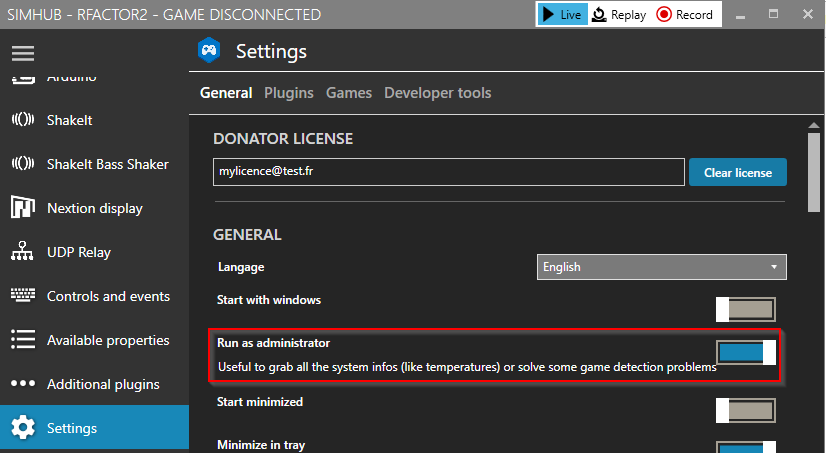Open the hamburger menu icon
The image size is (826, 453).
point(23,53)
